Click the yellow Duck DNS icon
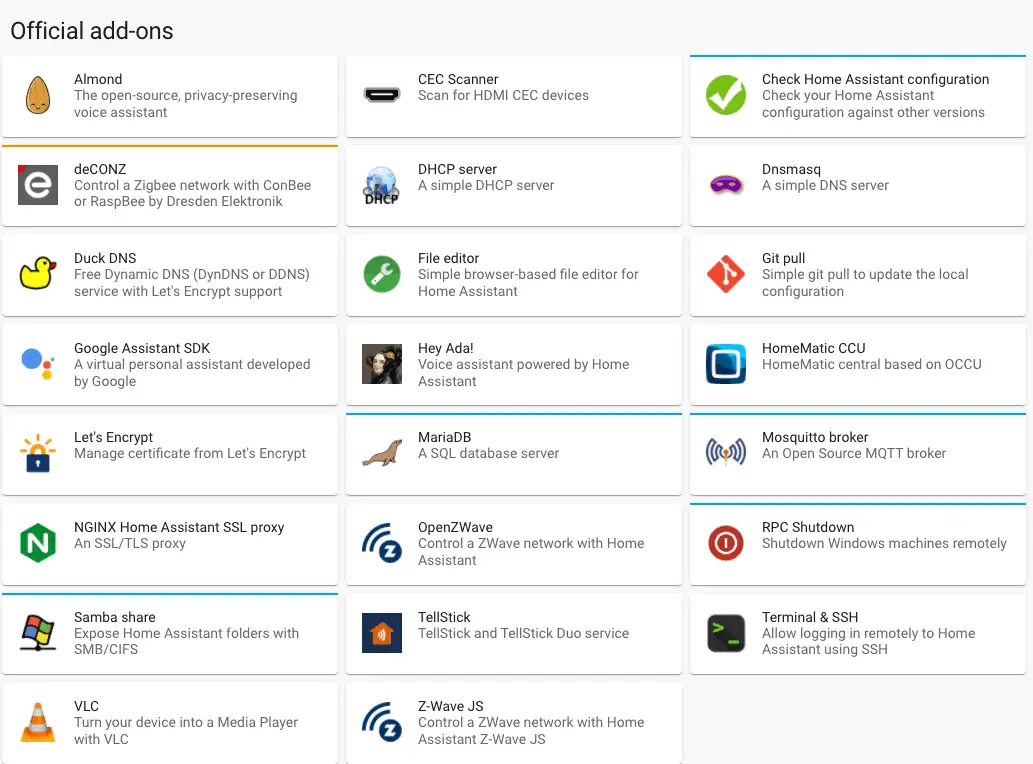 tap(38, 274)
